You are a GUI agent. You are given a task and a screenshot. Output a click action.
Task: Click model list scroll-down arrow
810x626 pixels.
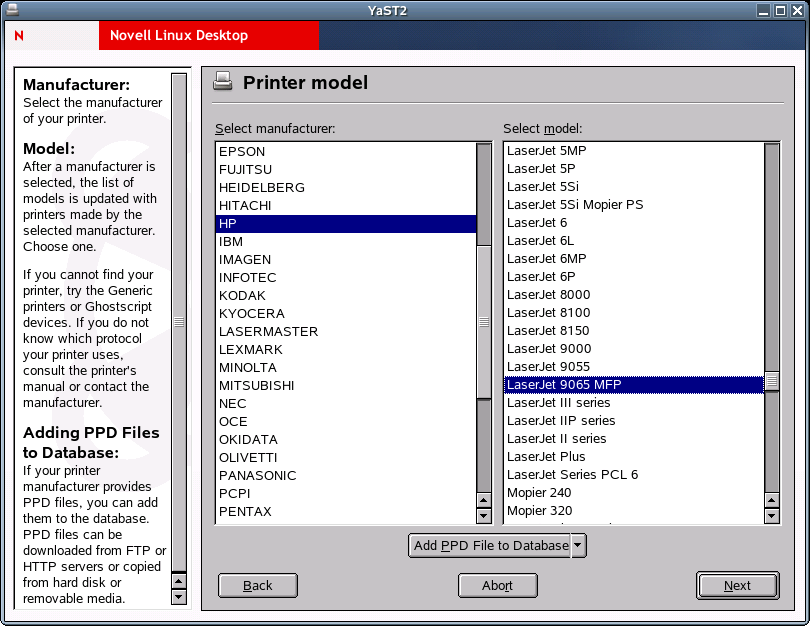click(772, 515)
